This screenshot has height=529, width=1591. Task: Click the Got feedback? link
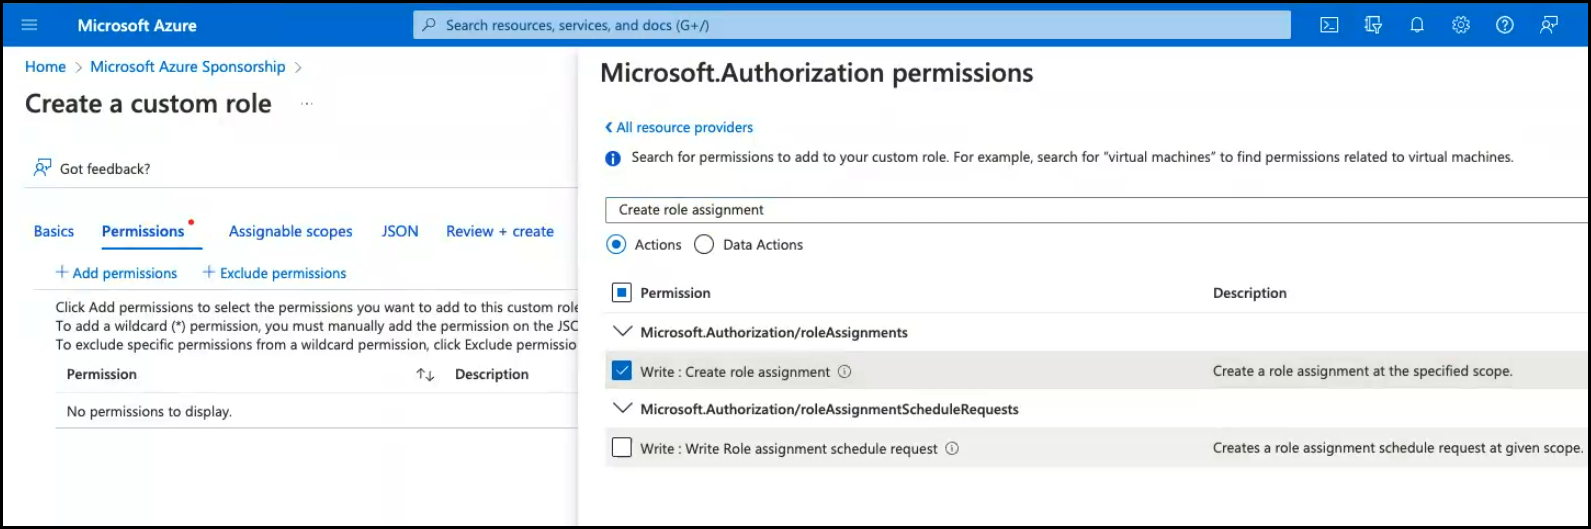[105, 169]
